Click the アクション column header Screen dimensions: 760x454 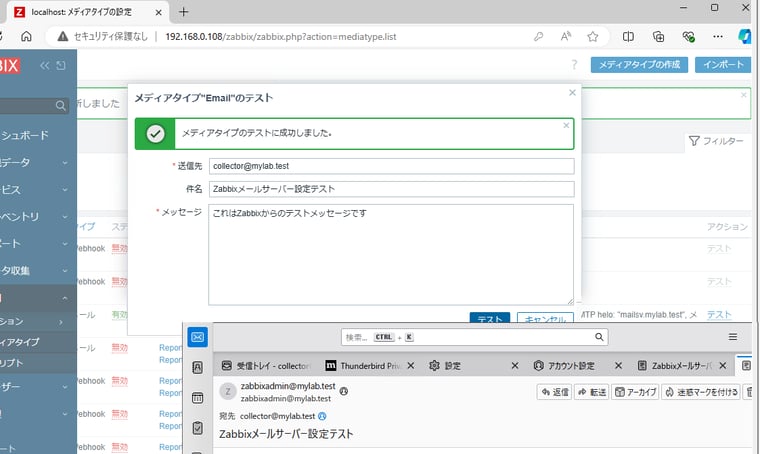tap(727, 226)
